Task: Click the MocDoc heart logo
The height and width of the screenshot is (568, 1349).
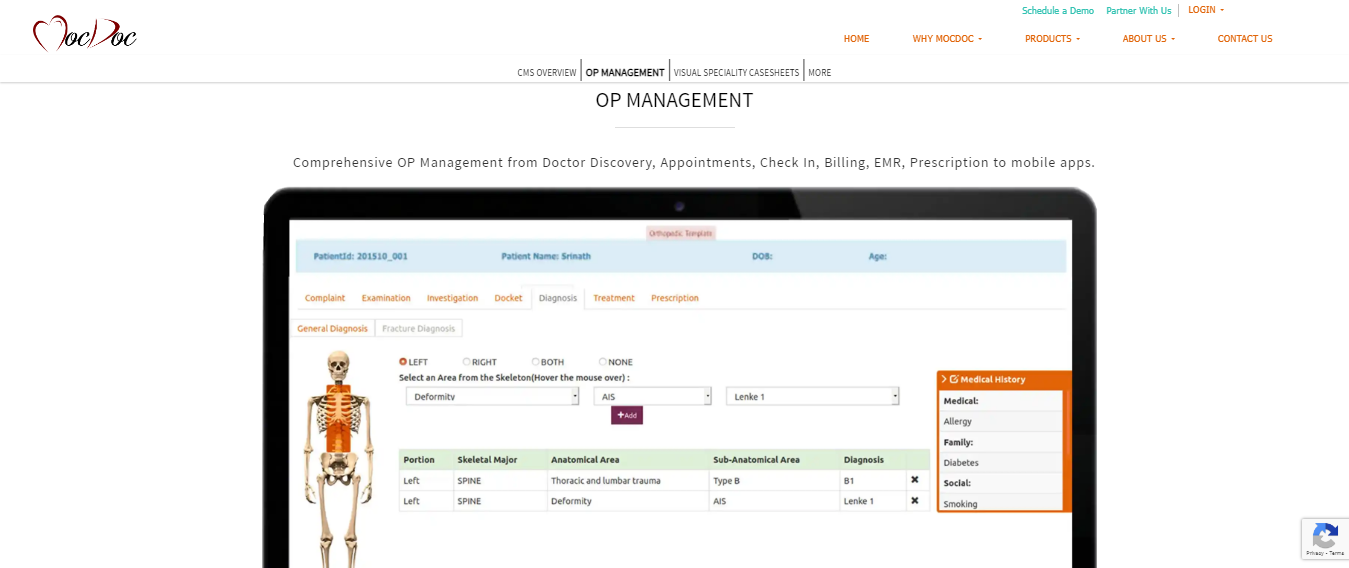Action: point(85,34)
